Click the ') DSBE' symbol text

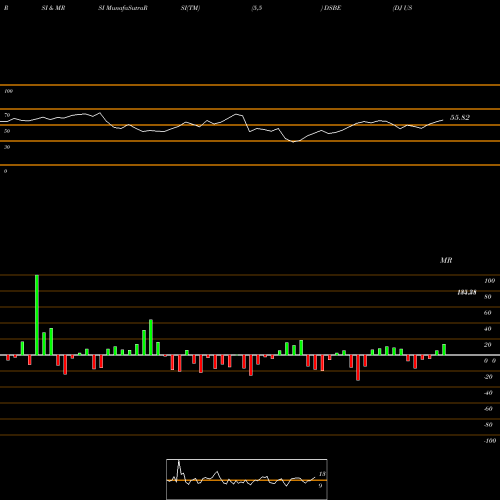[331, 8]
